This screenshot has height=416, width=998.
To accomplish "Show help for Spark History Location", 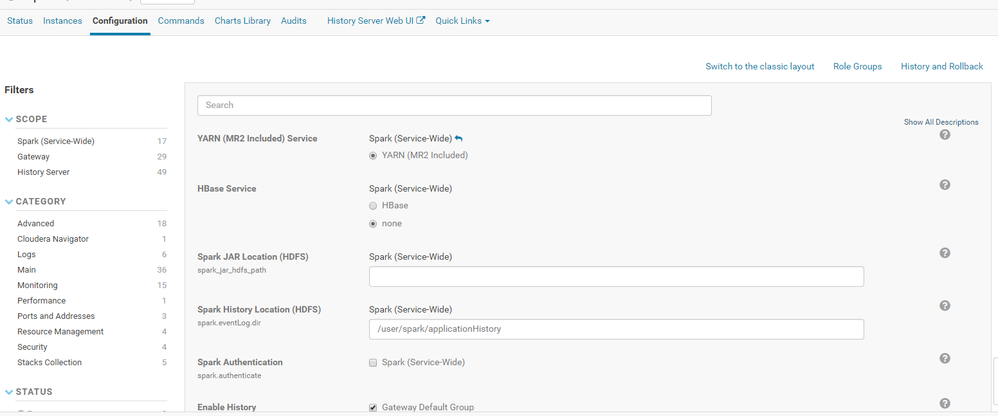I will tap(945, 305).
